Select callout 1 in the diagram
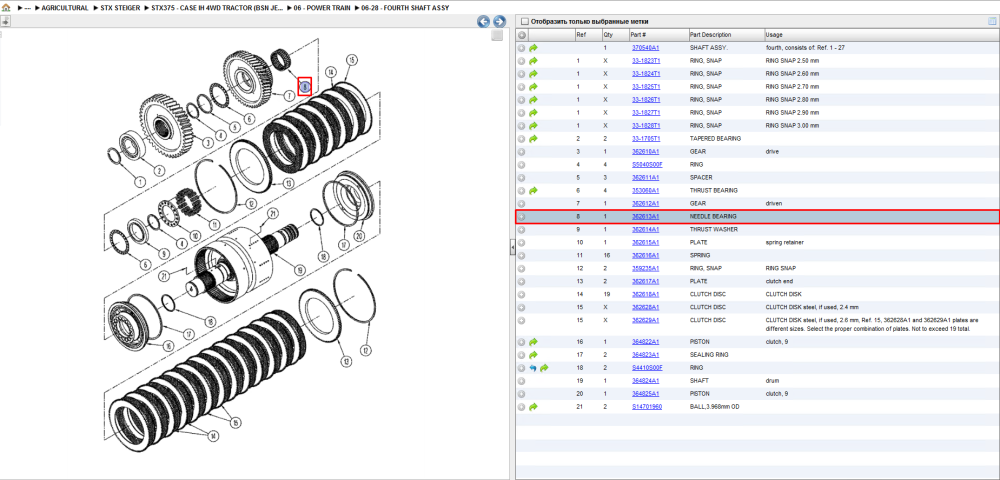 point(140,182)
